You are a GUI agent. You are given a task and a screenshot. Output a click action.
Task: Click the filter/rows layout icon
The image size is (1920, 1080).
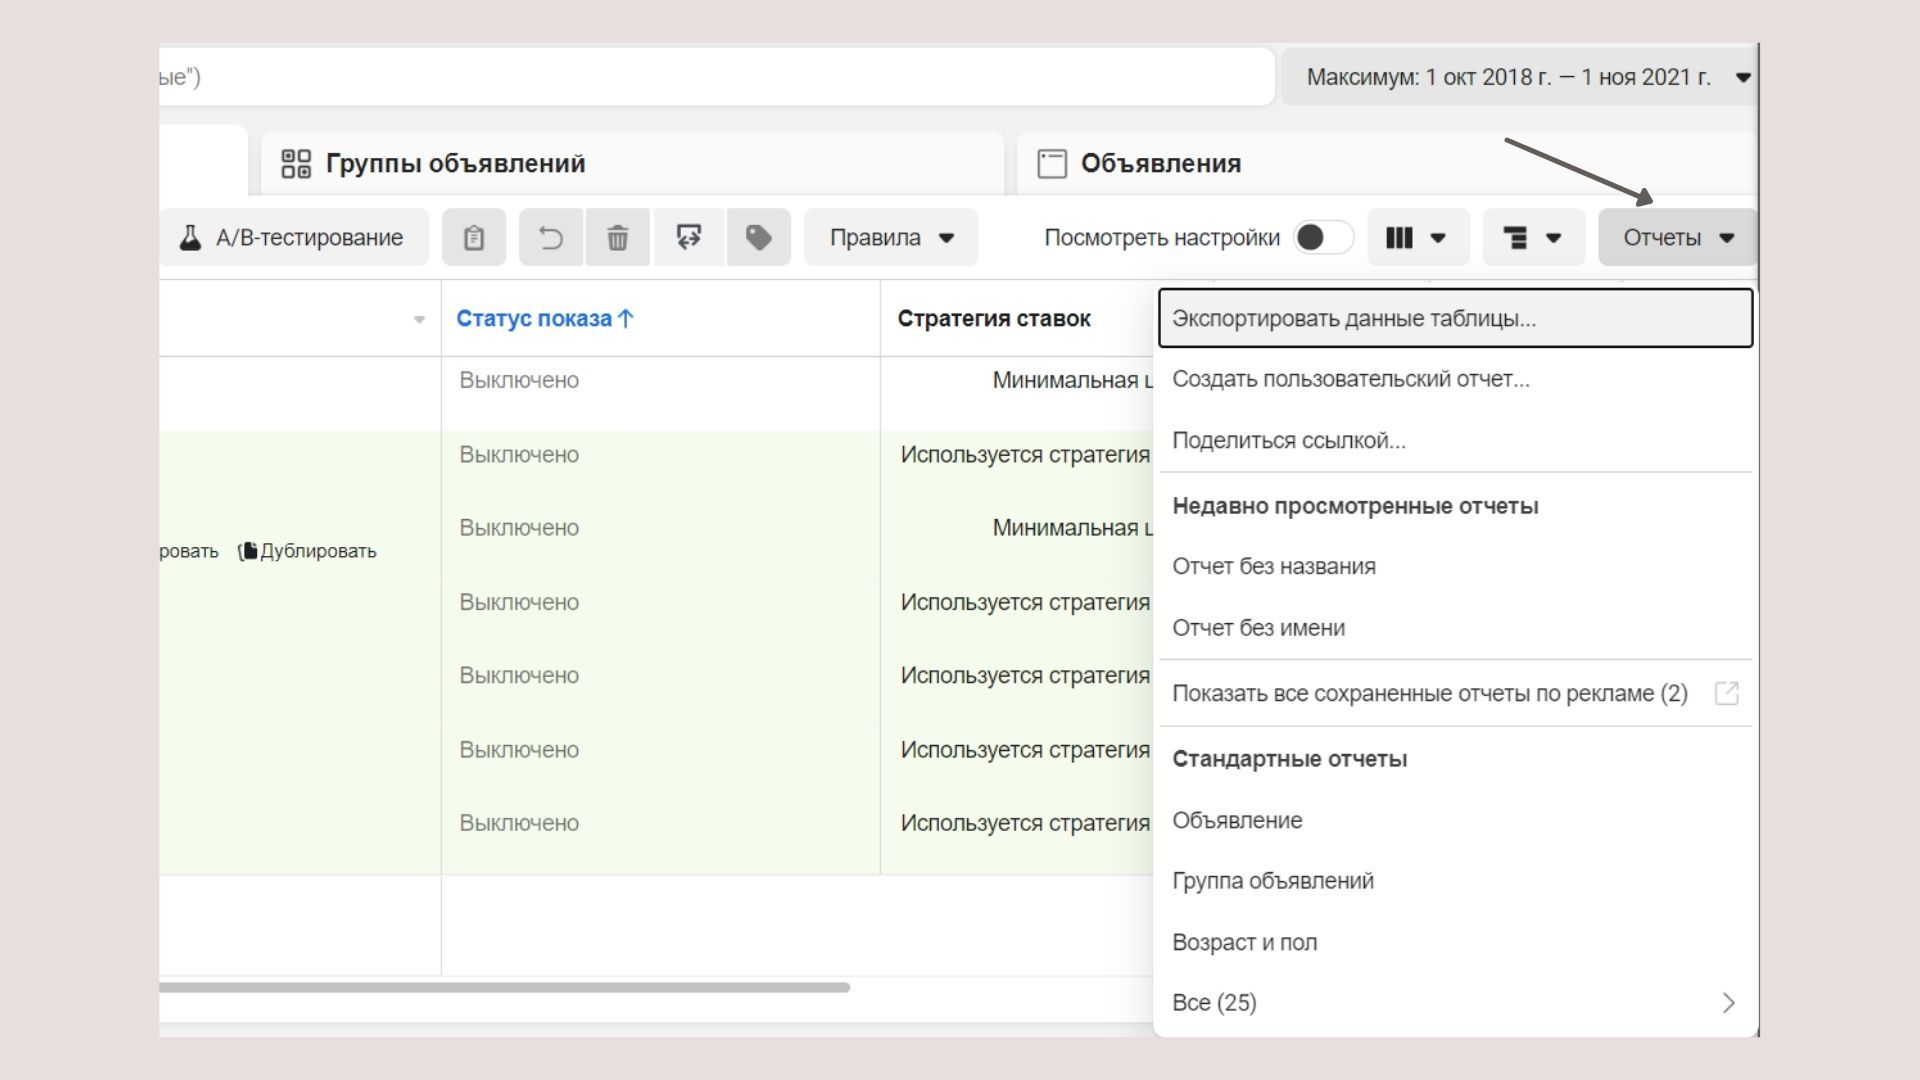click(x=1515, y=237)
